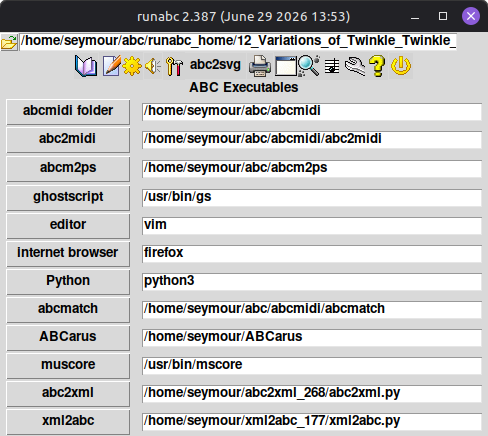
Task: Focus the abc file path field at top
Action: pyautogui.click(x=238, y=41)
